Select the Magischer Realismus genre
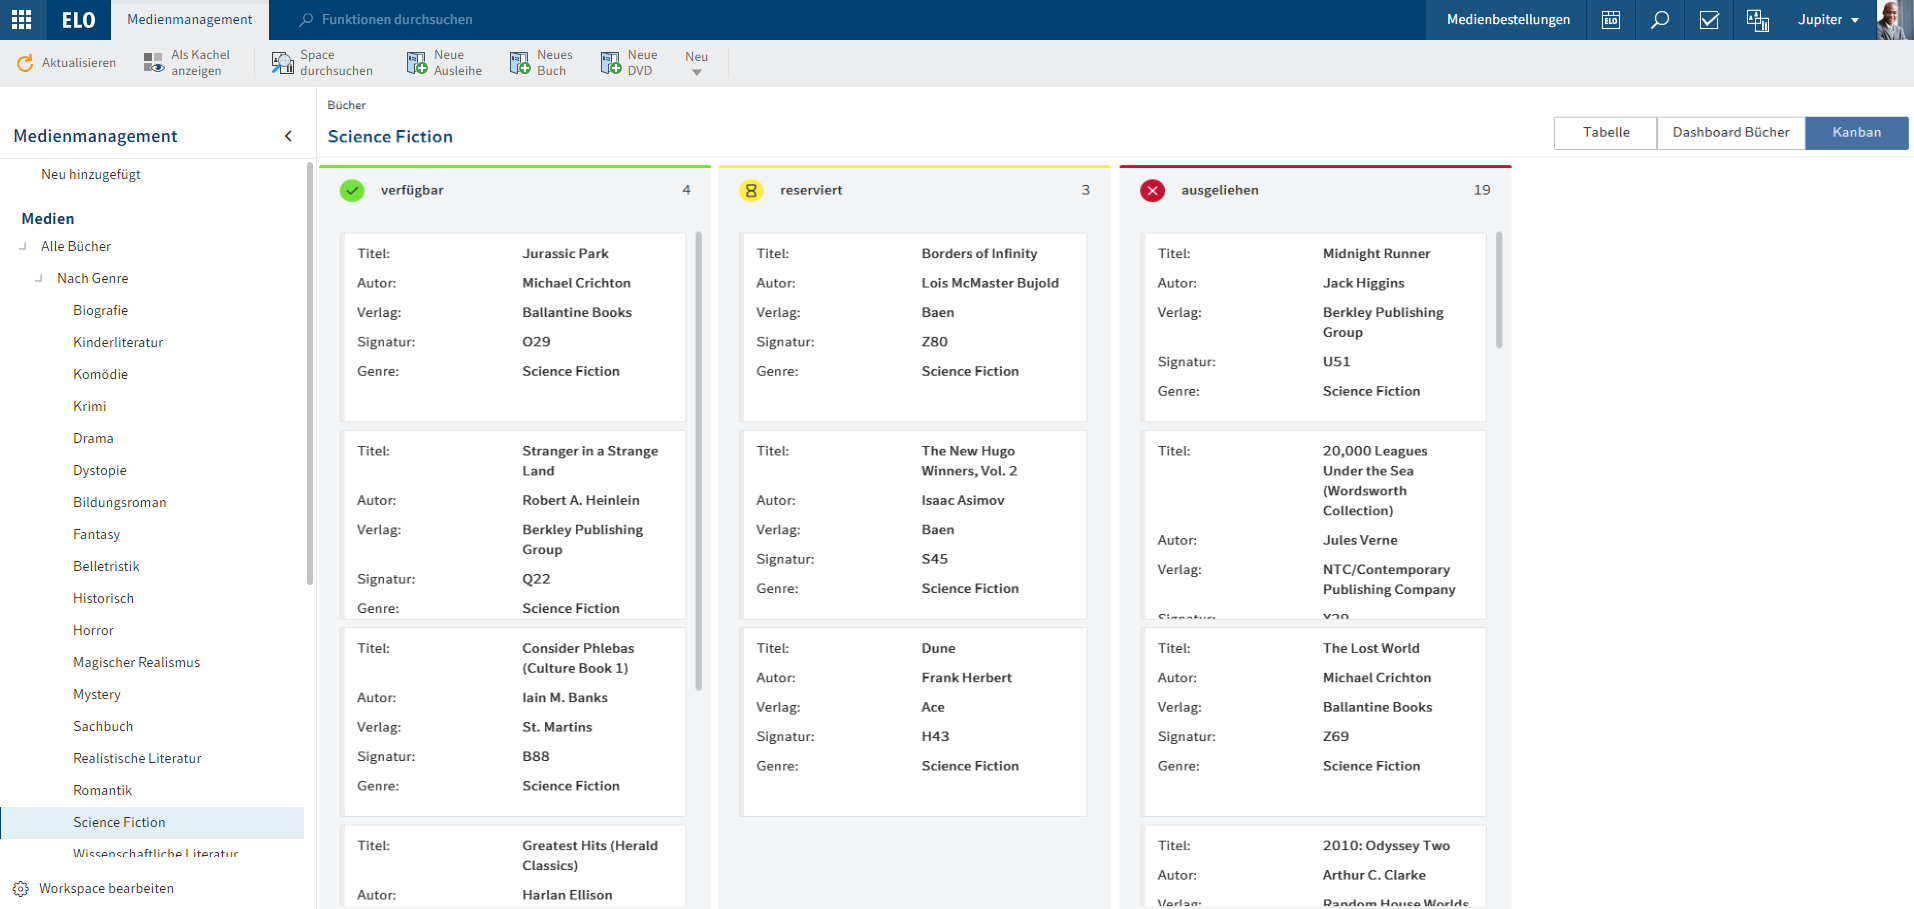Viewport: 1914px width, 909px height. click(136, 662)
